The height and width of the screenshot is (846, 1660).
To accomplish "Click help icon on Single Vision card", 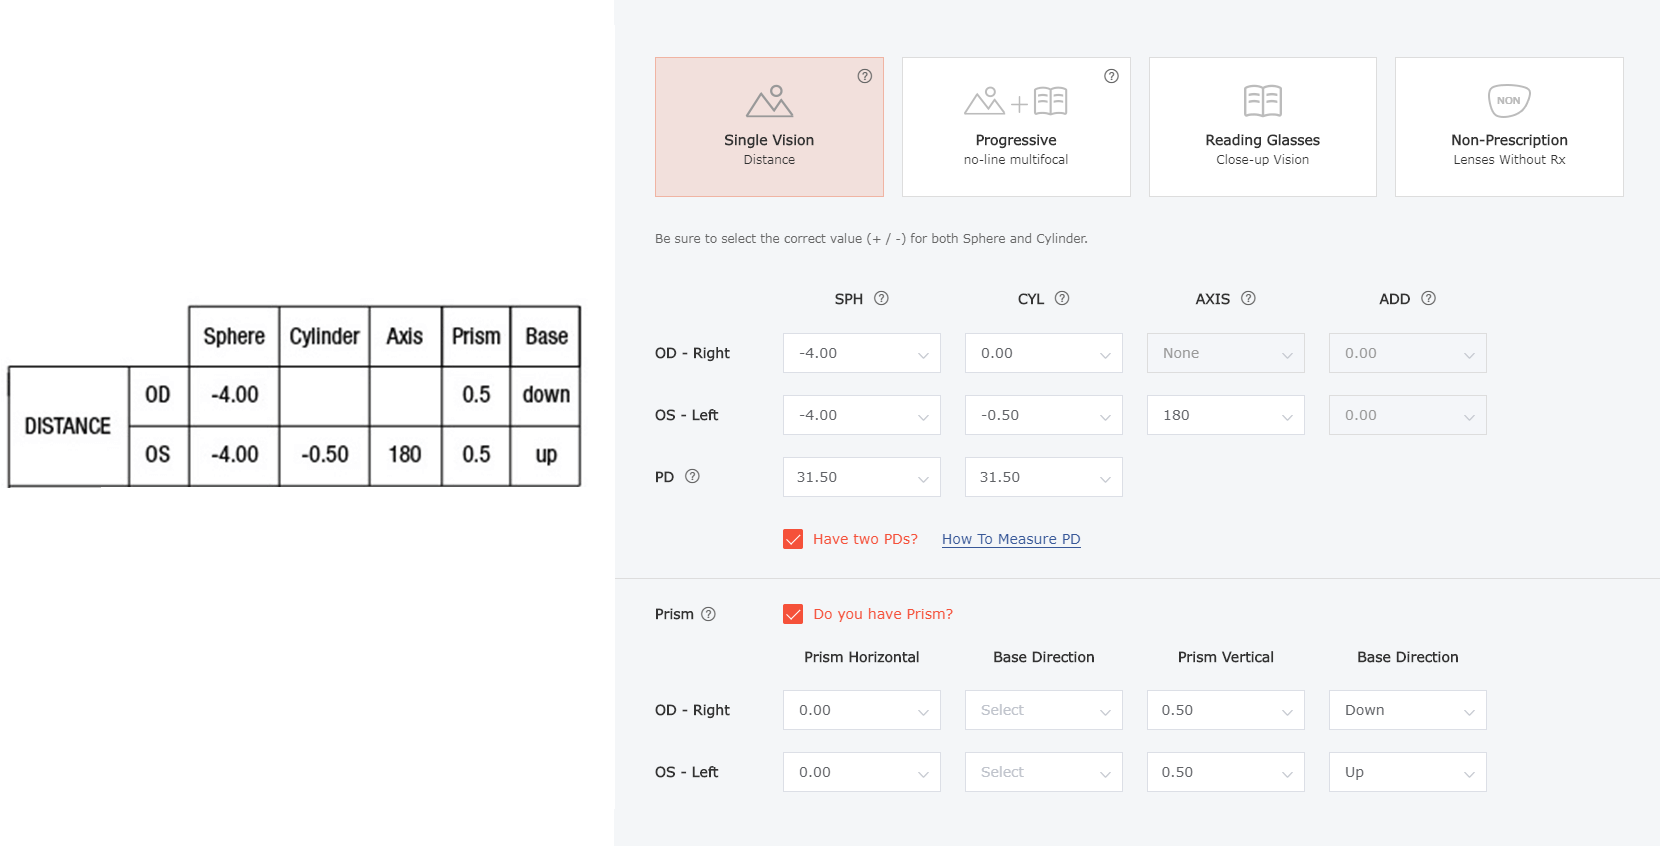I will point(864,76).
